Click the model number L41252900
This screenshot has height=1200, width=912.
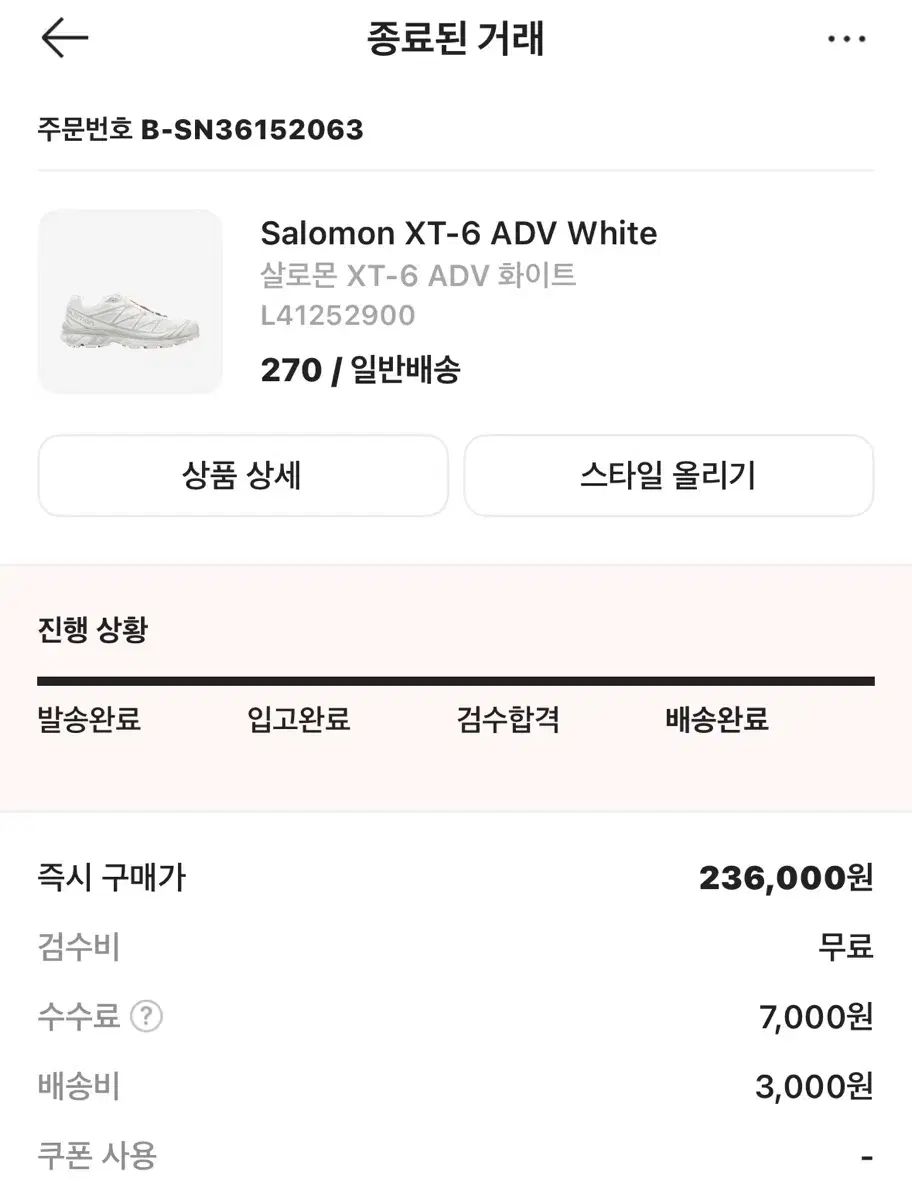[338, 316]
